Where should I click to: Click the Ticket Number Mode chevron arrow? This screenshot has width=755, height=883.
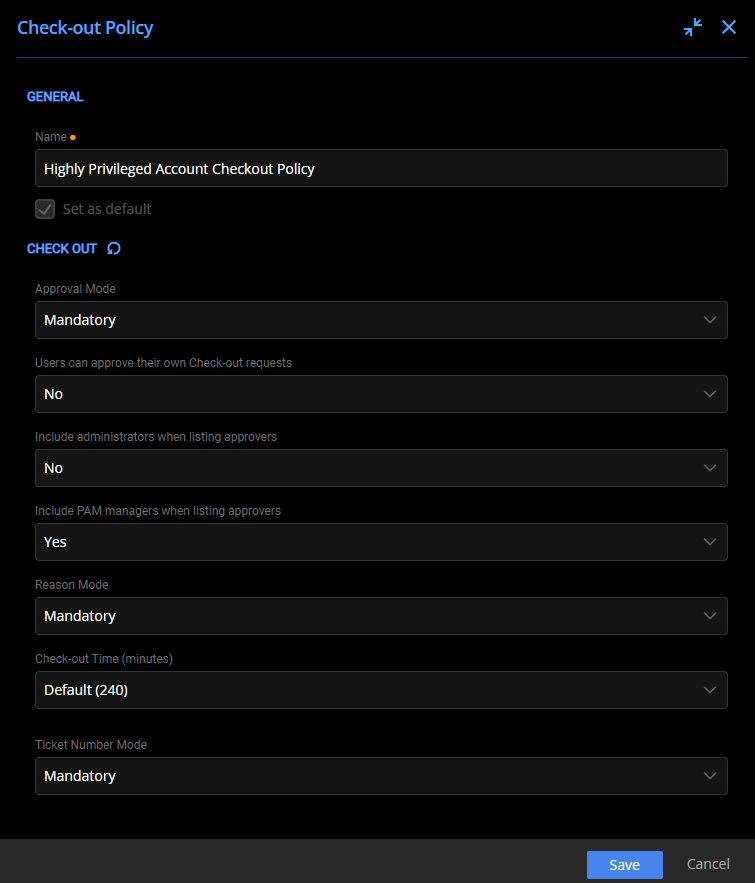(x=710, y=776)
